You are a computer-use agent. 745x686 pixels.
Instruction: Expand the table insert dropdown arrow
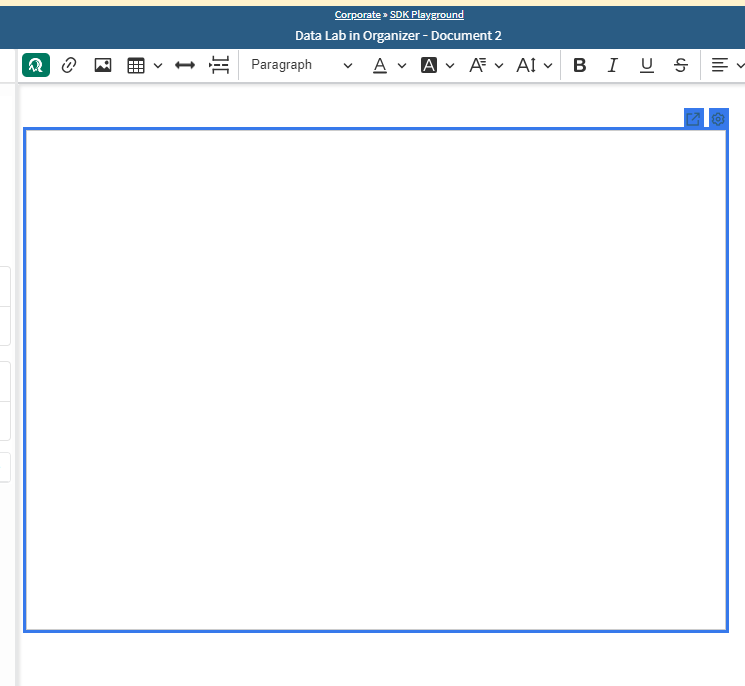[x=158, y=66]
